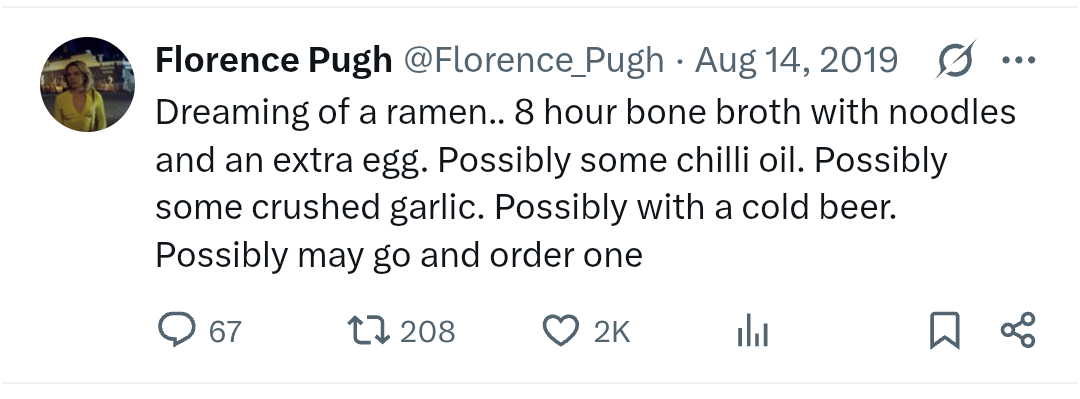Open the reply speech bubble icon
1080x399 pixels.
tap(177, 329)
